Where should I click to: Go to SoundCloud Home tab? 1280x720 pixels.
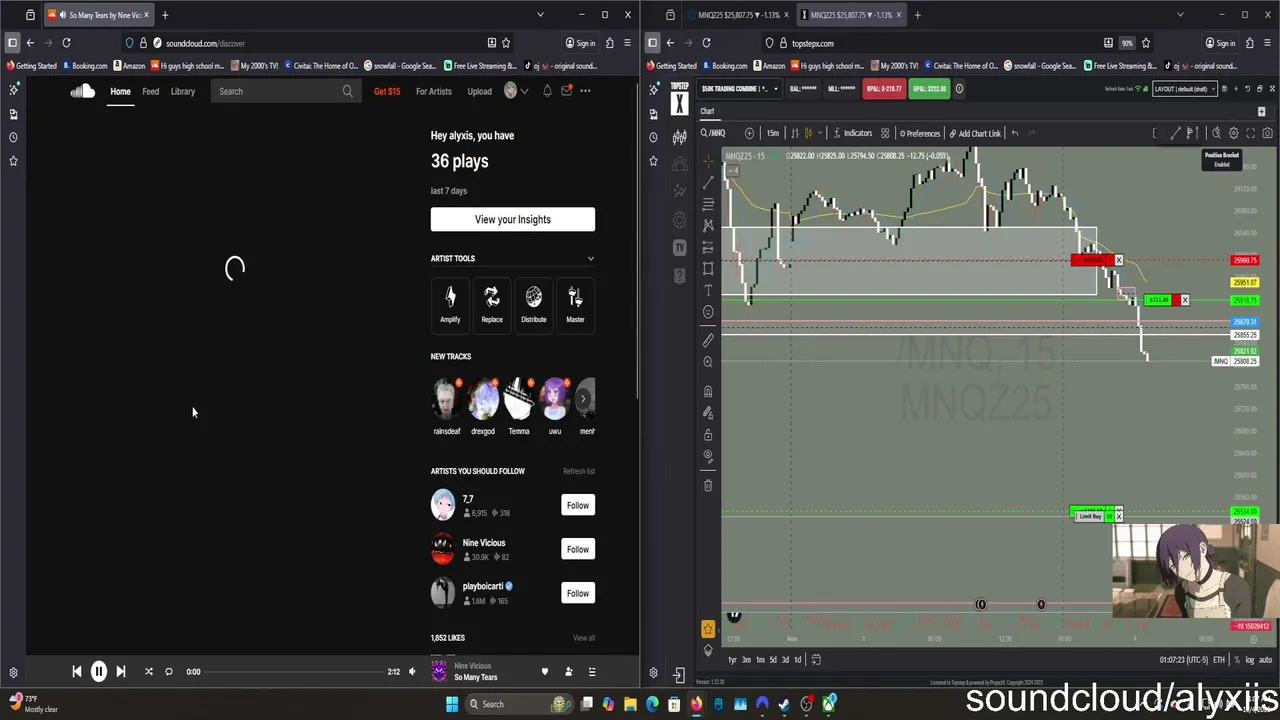(x=120, y=91)
